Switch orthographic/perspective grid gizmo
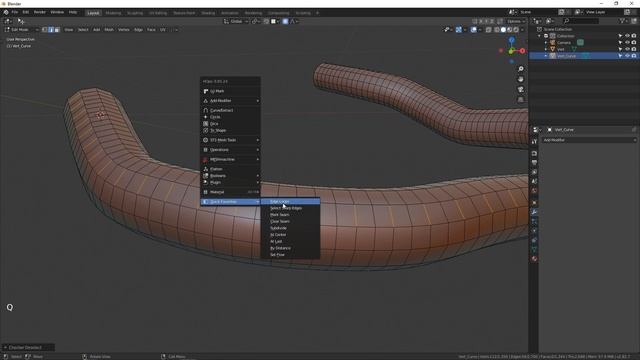 pyautogui.click(x=520, y=100)
